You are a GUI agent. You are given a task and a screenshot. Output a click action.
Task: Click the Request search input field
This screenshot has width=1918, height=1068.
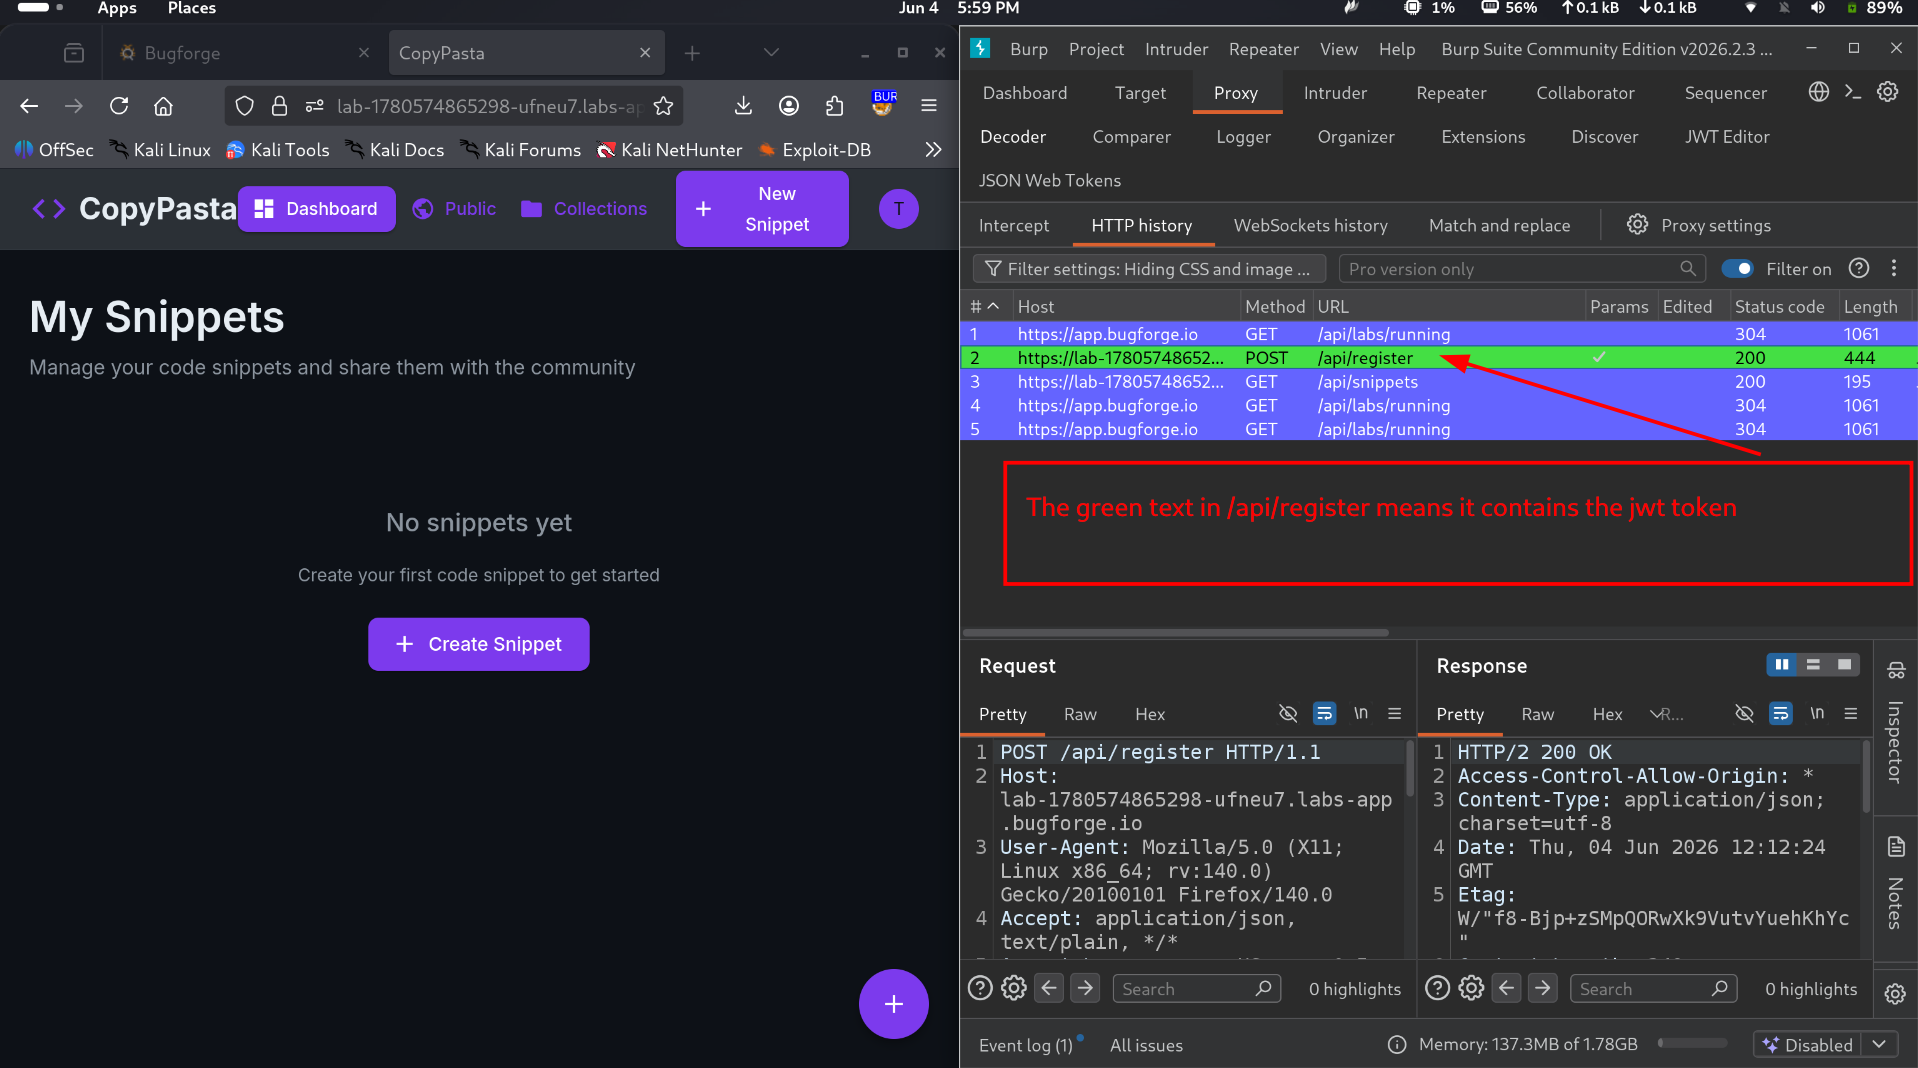(1197, 988)
